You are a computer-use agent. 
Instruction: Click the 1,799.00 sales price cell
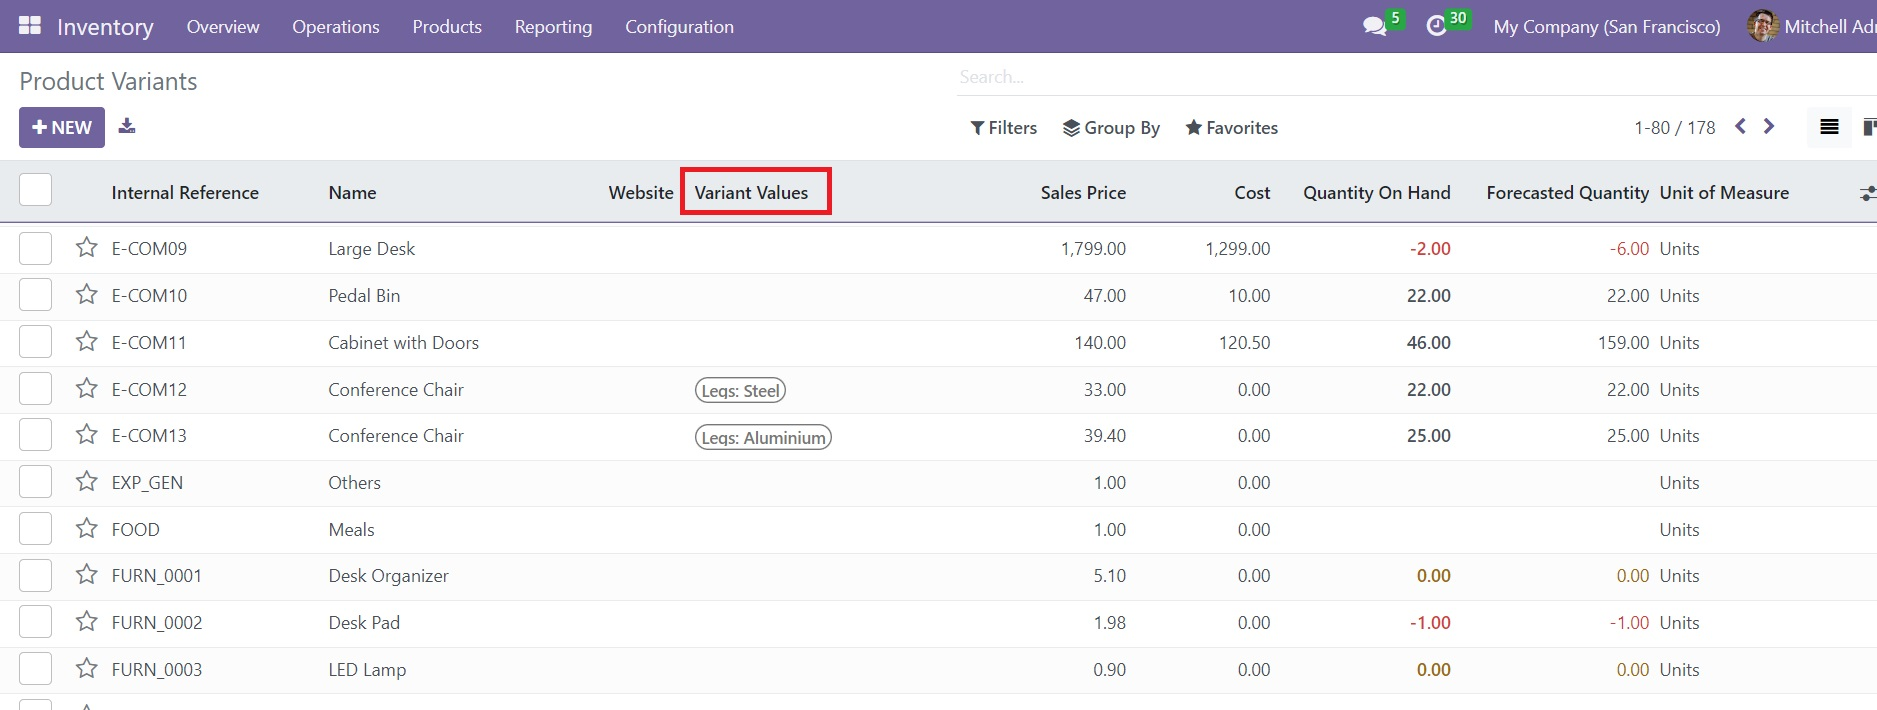pyautogui.click(x=1093, y=249)
